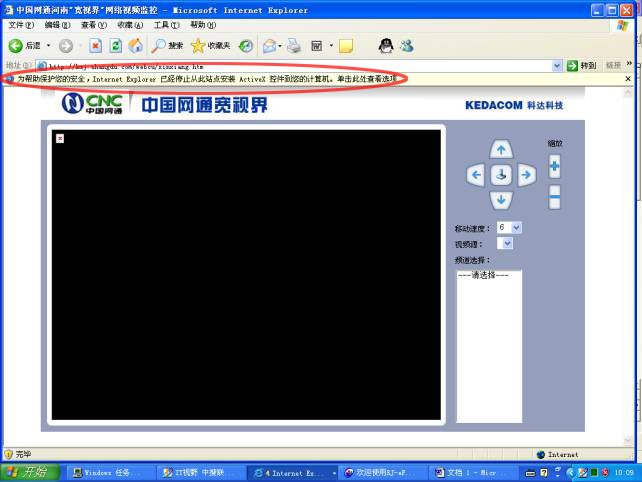Click the IE Refresh toolbar icon
Screen dimensions: 642x482
[115, 45]
